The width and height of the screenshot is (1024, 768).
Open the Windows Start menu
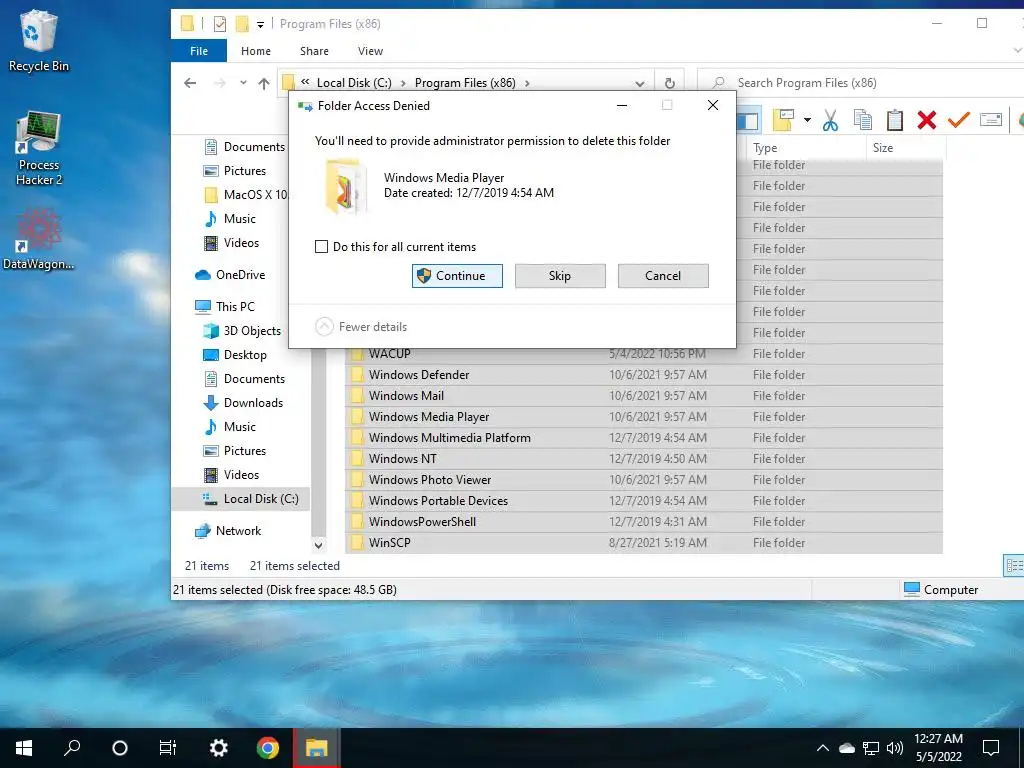pyautogui.click(x=24, y=748)
